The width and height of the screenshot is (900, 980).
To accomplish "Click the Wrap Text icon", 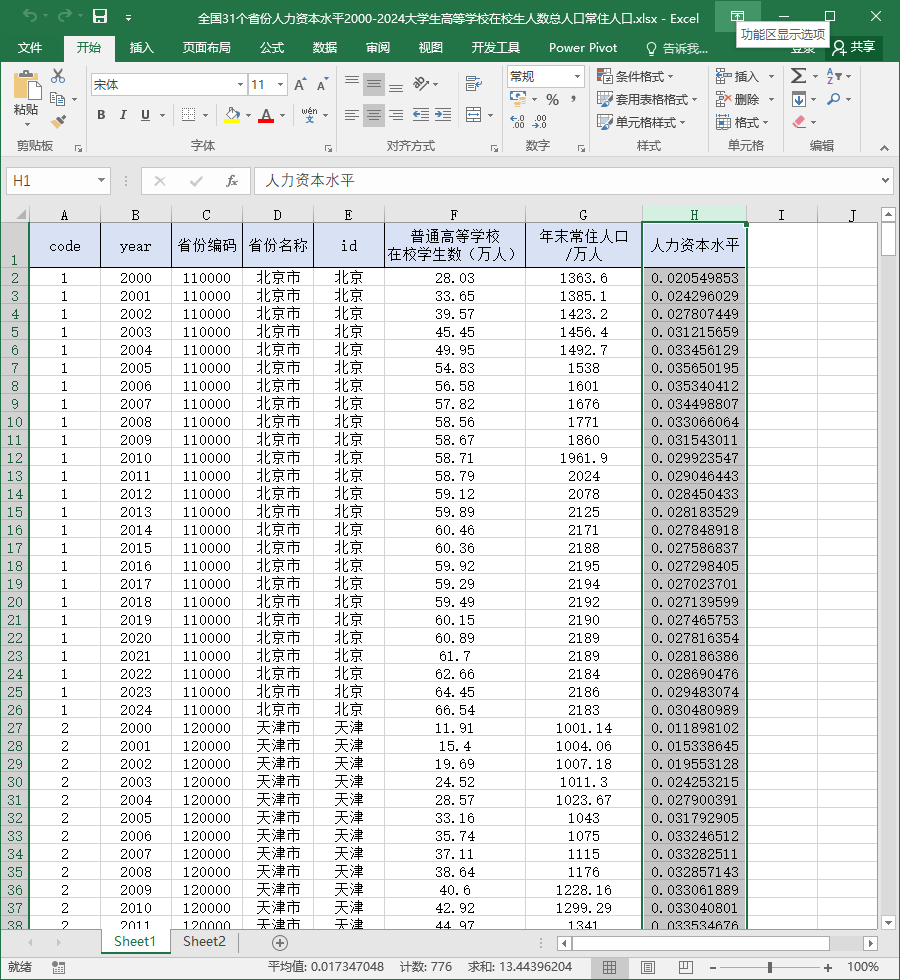I will (474, 84).
